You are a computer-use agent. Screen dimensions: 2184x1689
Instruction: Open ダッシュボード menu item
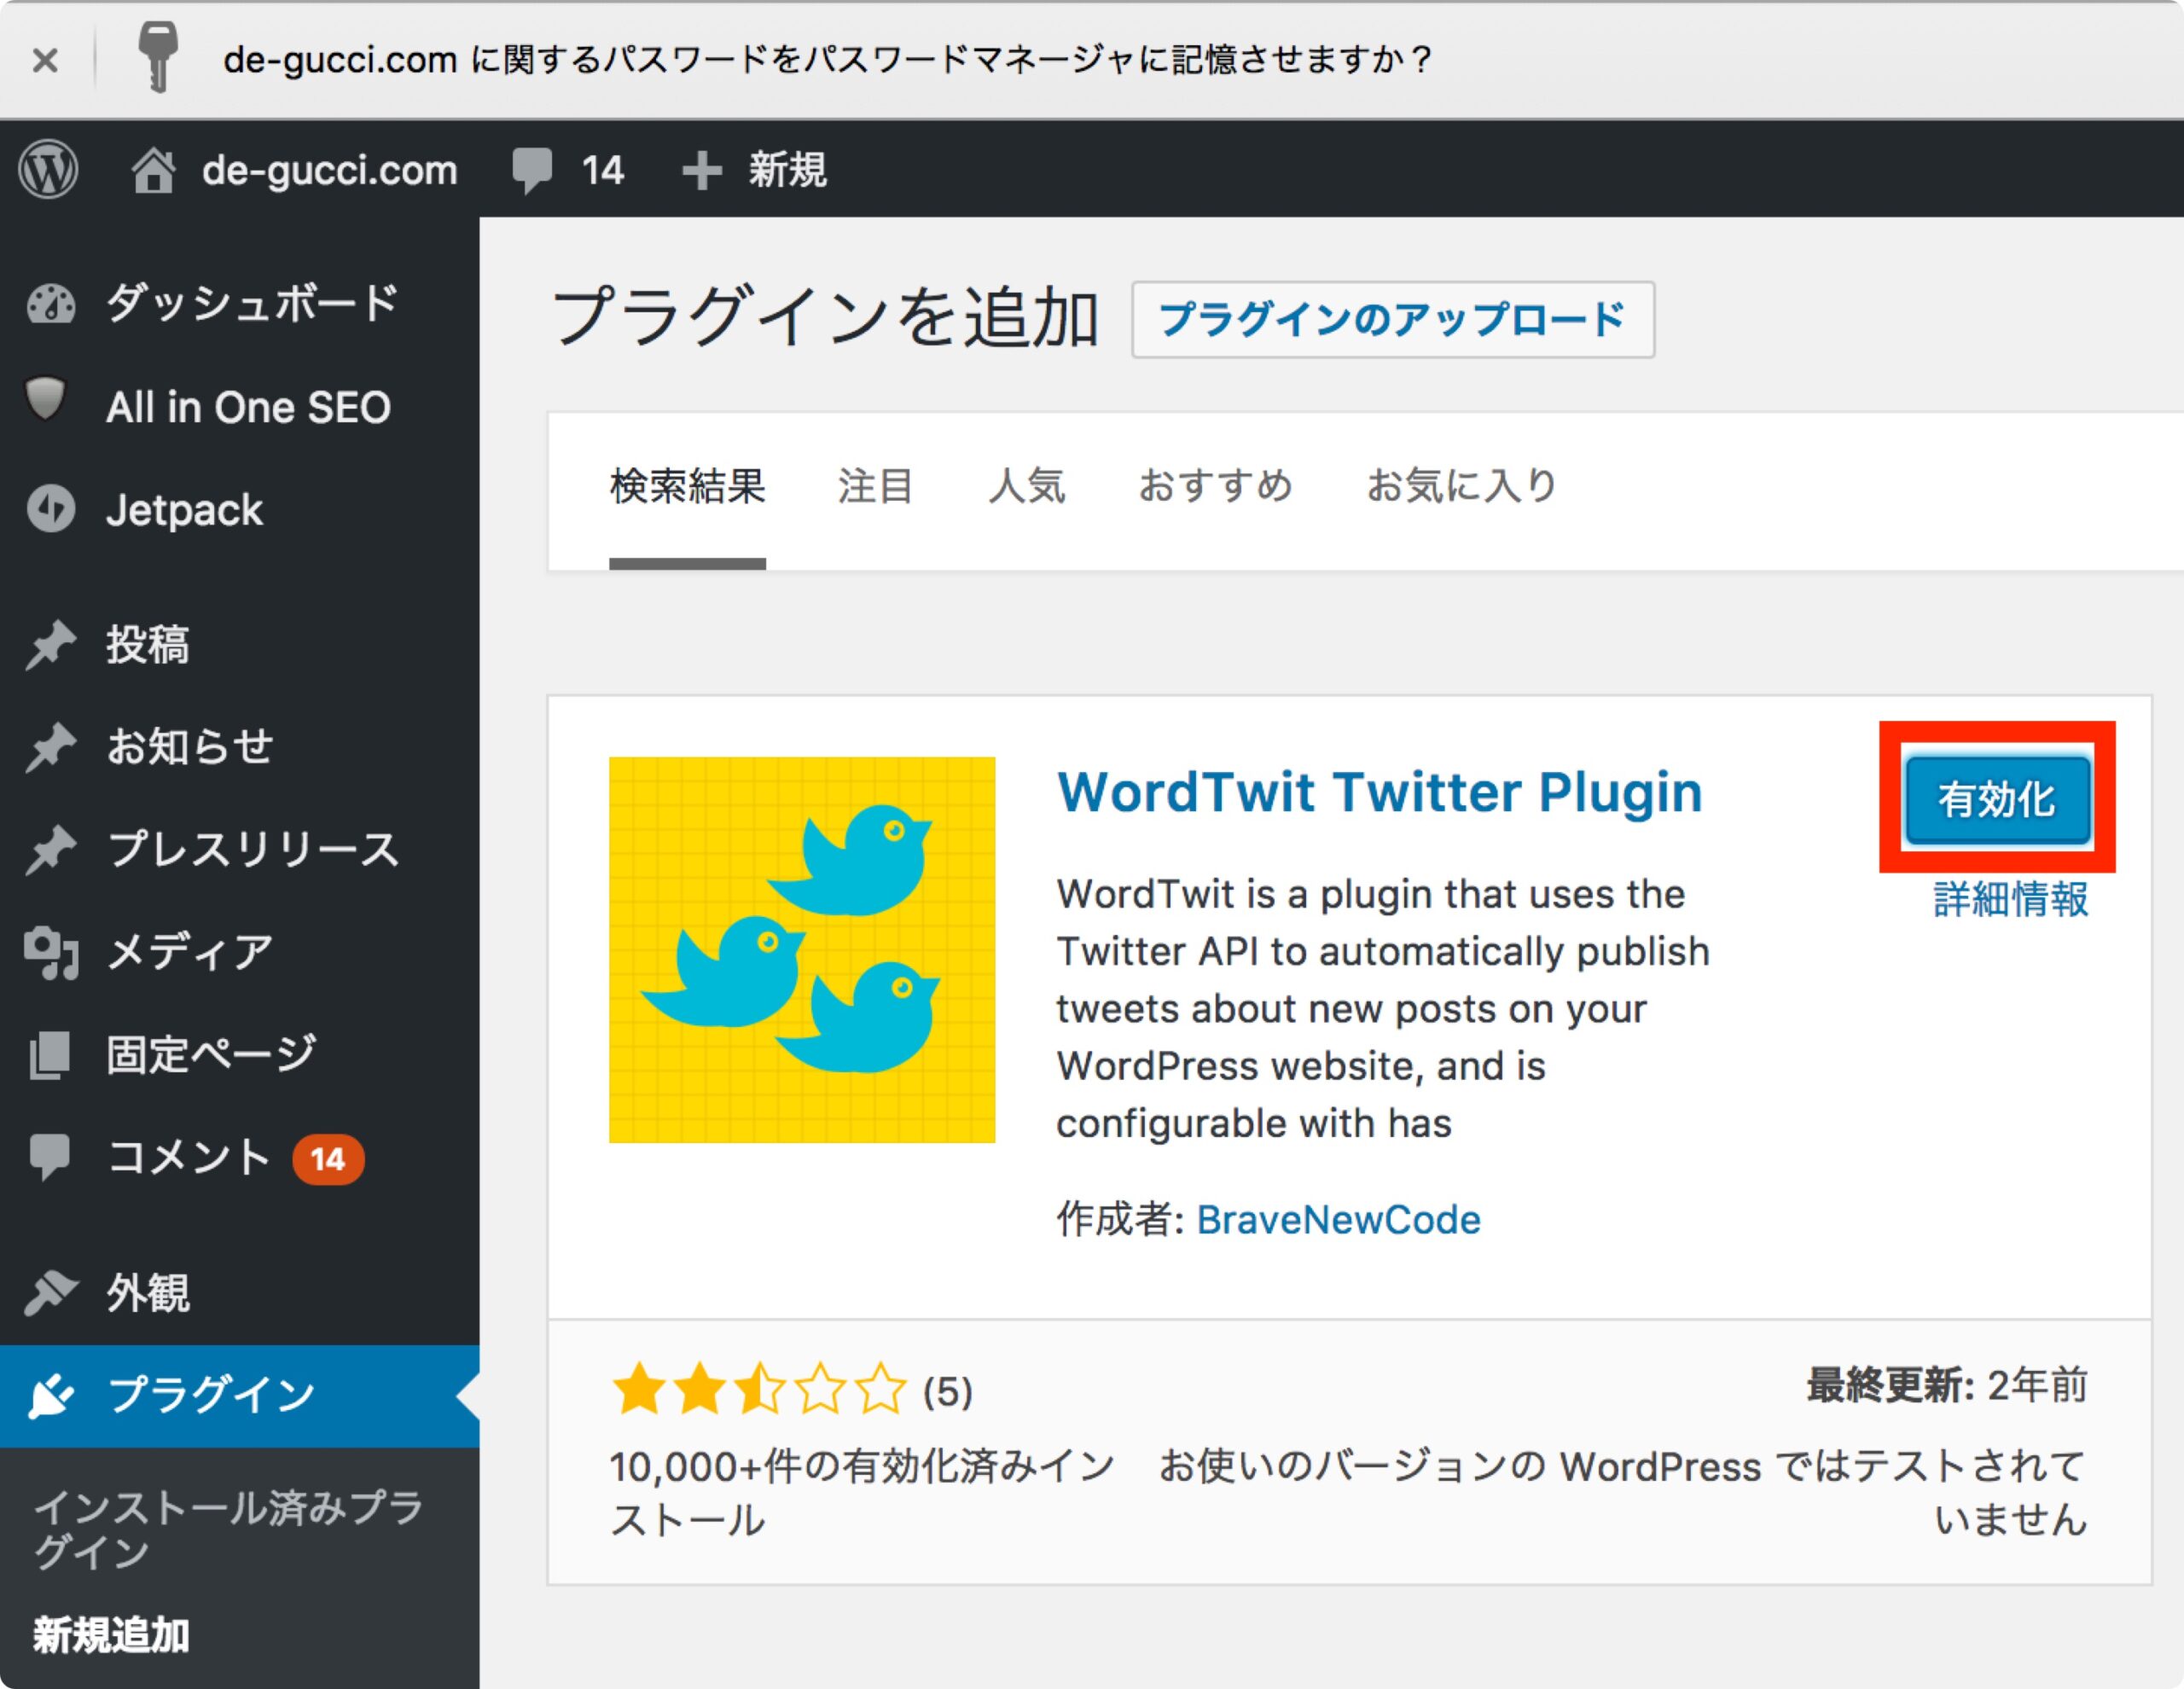tap(253, 303)
